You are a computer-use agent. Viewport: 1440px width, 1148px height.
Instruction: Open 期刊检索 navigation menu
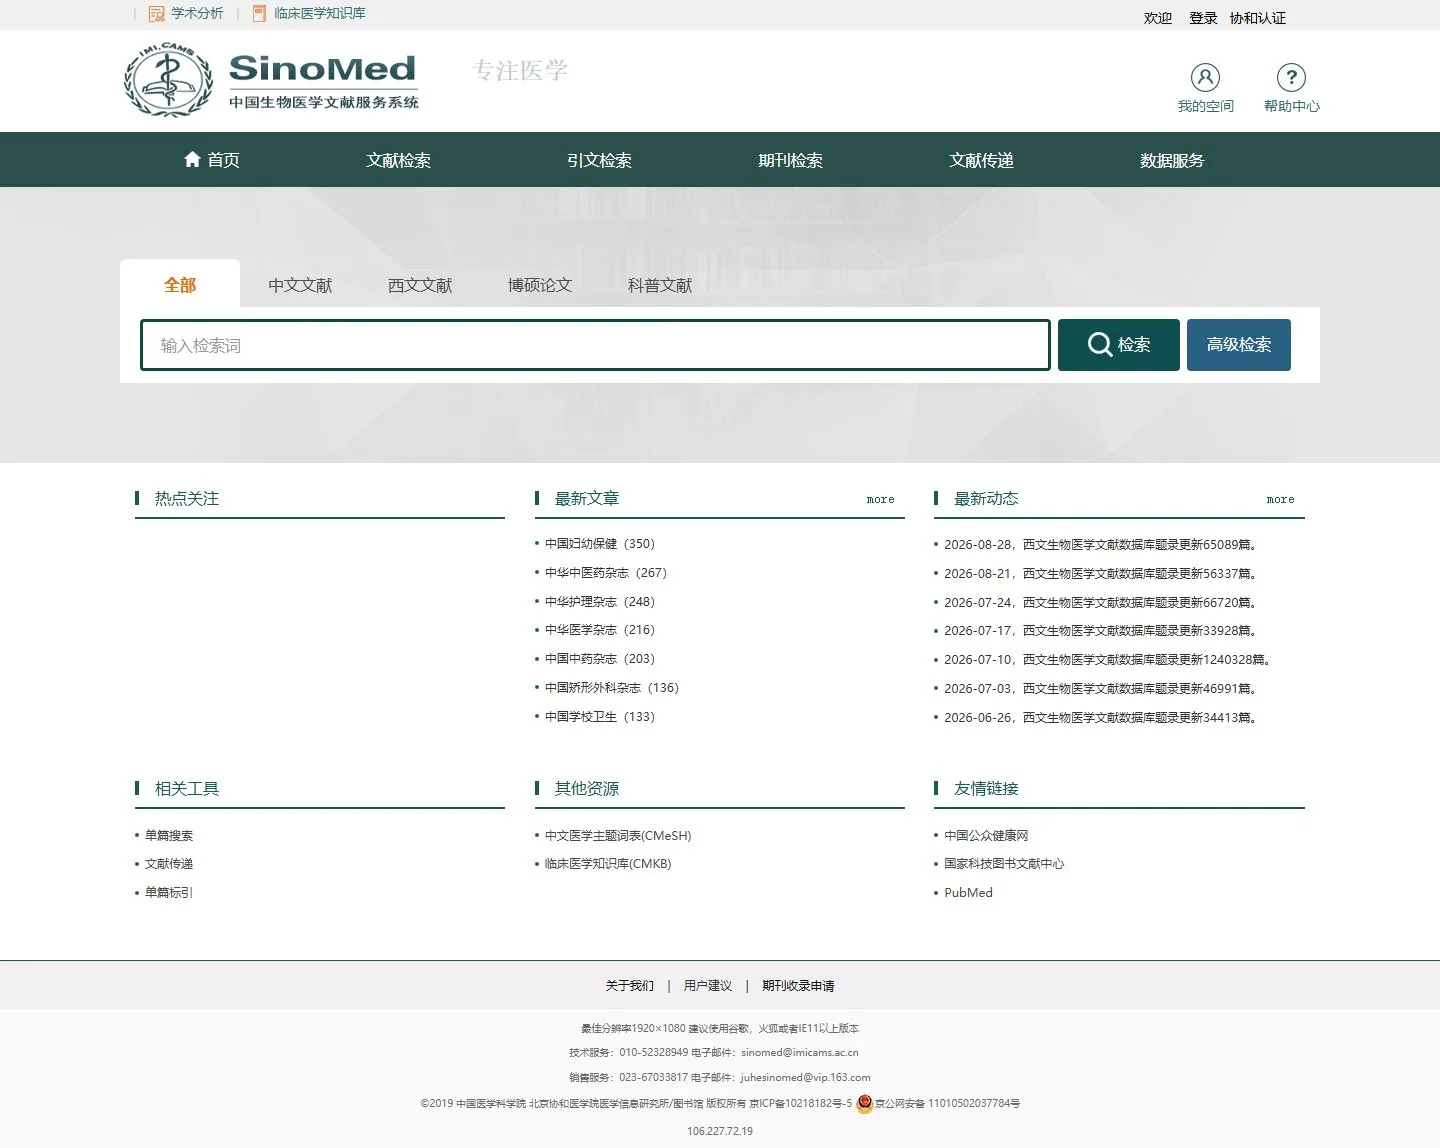tap(790, 160)
